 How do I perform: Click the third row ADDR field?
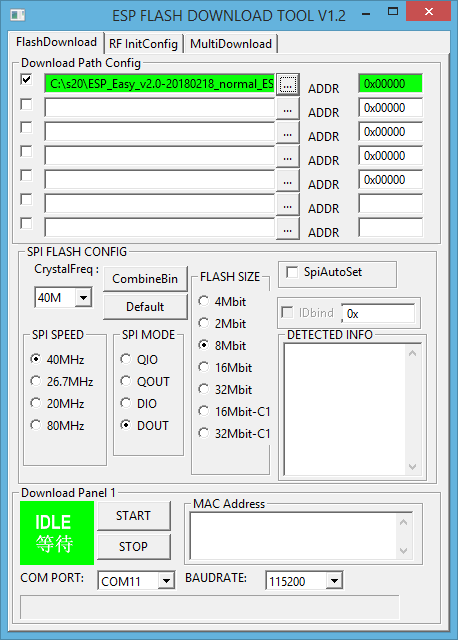390,132
